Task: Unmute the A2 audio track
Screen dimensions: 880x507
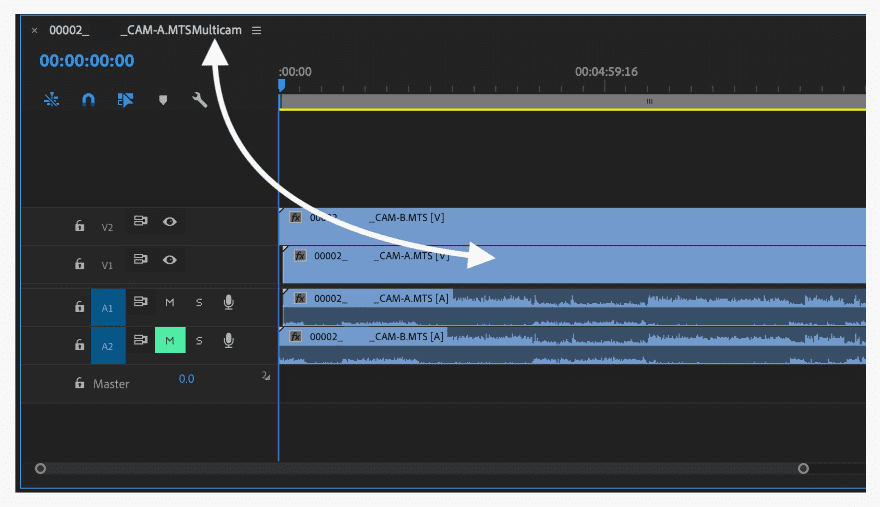Action: [x=170, y=341]
